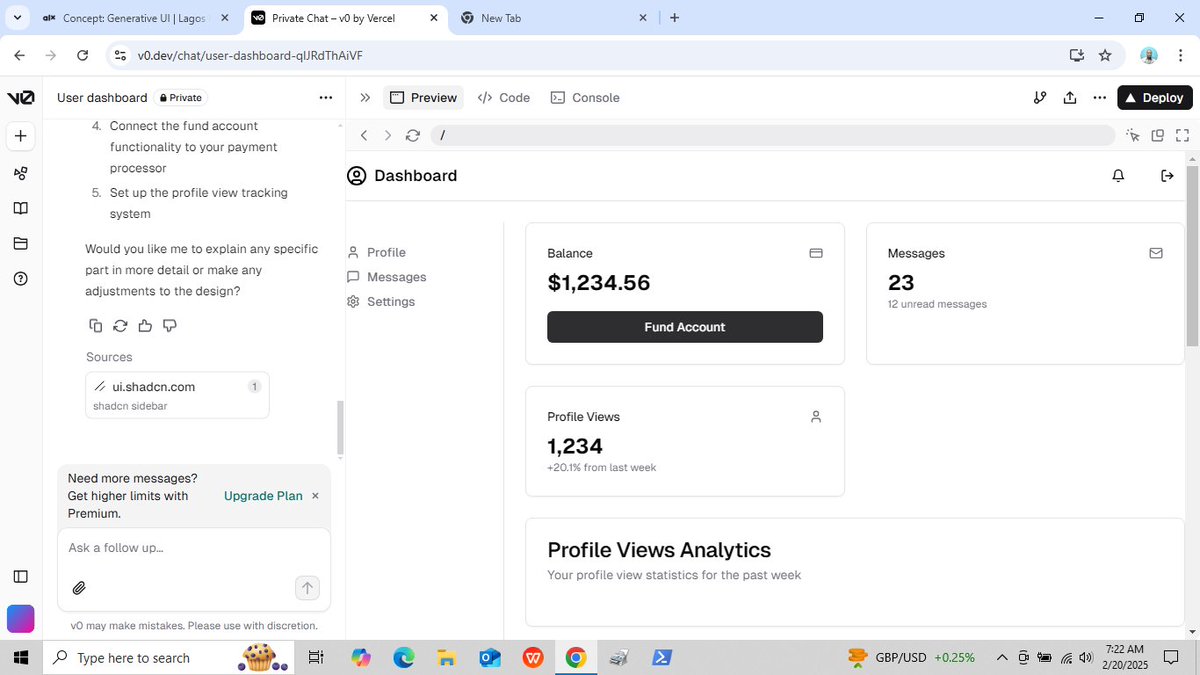Click the Upgrade Plan link
The height and width of the screenshot is (675, 1200).
click(x=263, y=496)
